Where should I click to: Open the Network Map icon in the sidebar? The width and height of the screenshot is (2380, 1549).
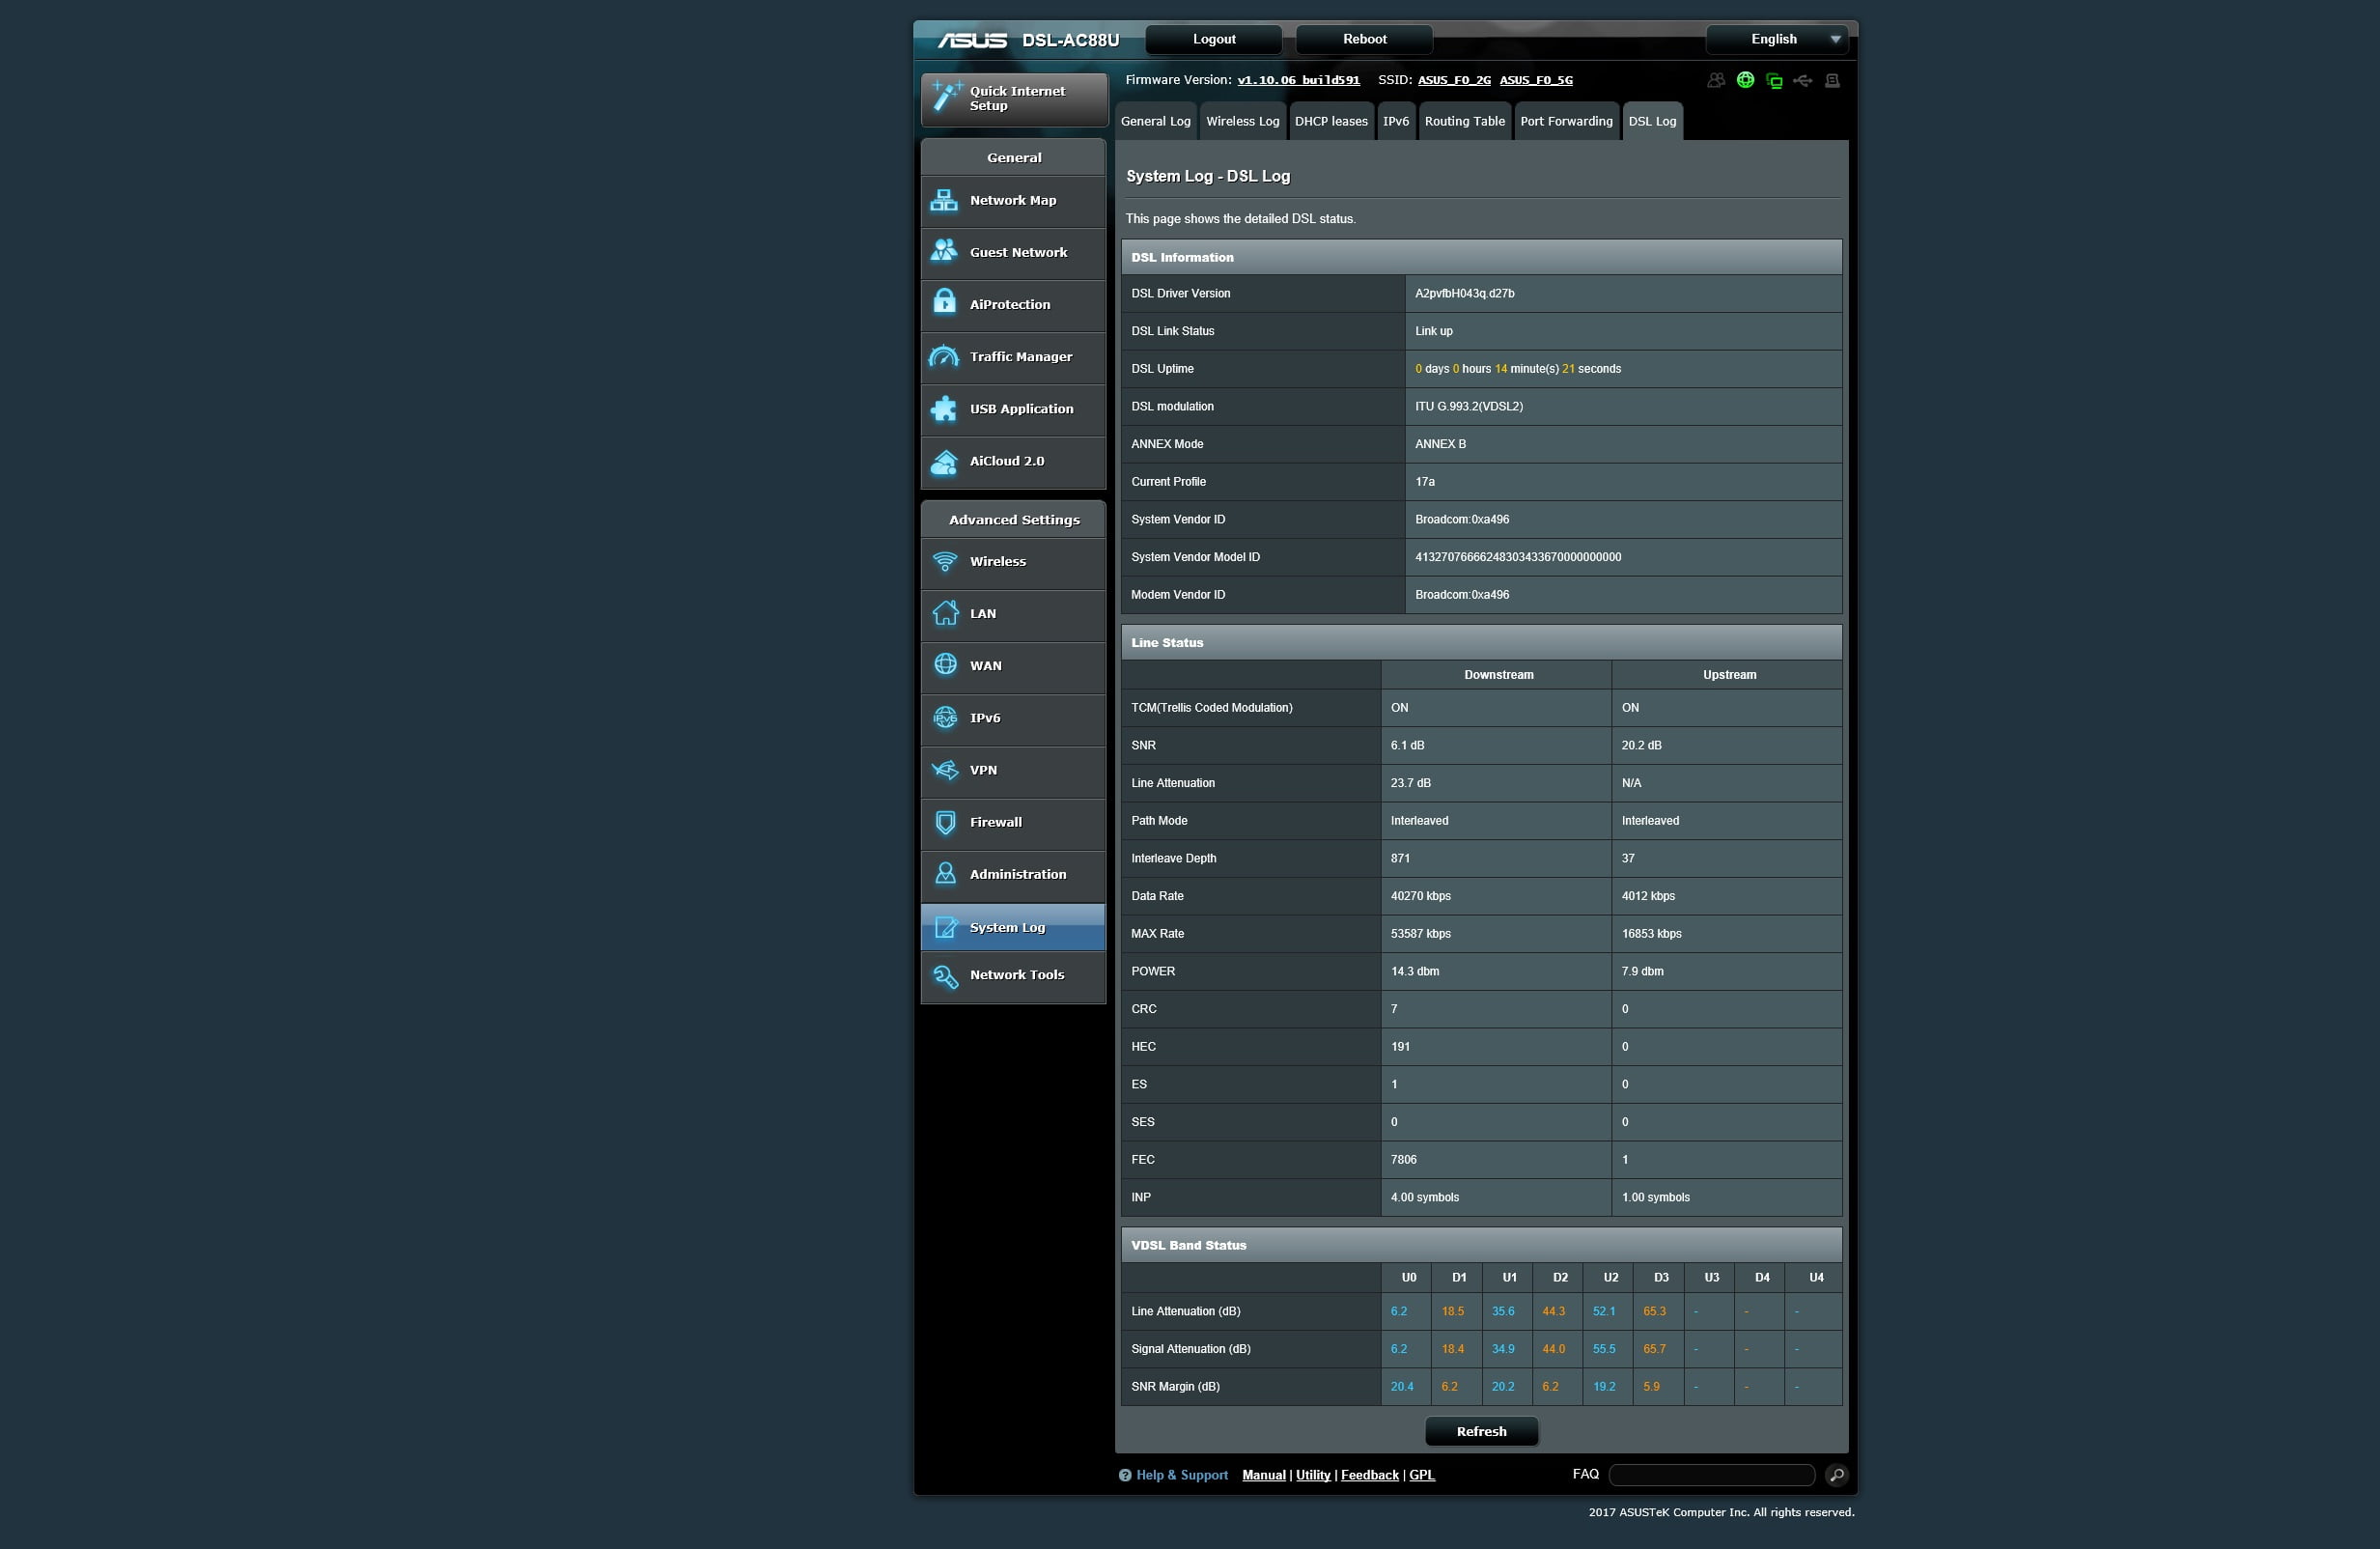(x=944, y=200)
